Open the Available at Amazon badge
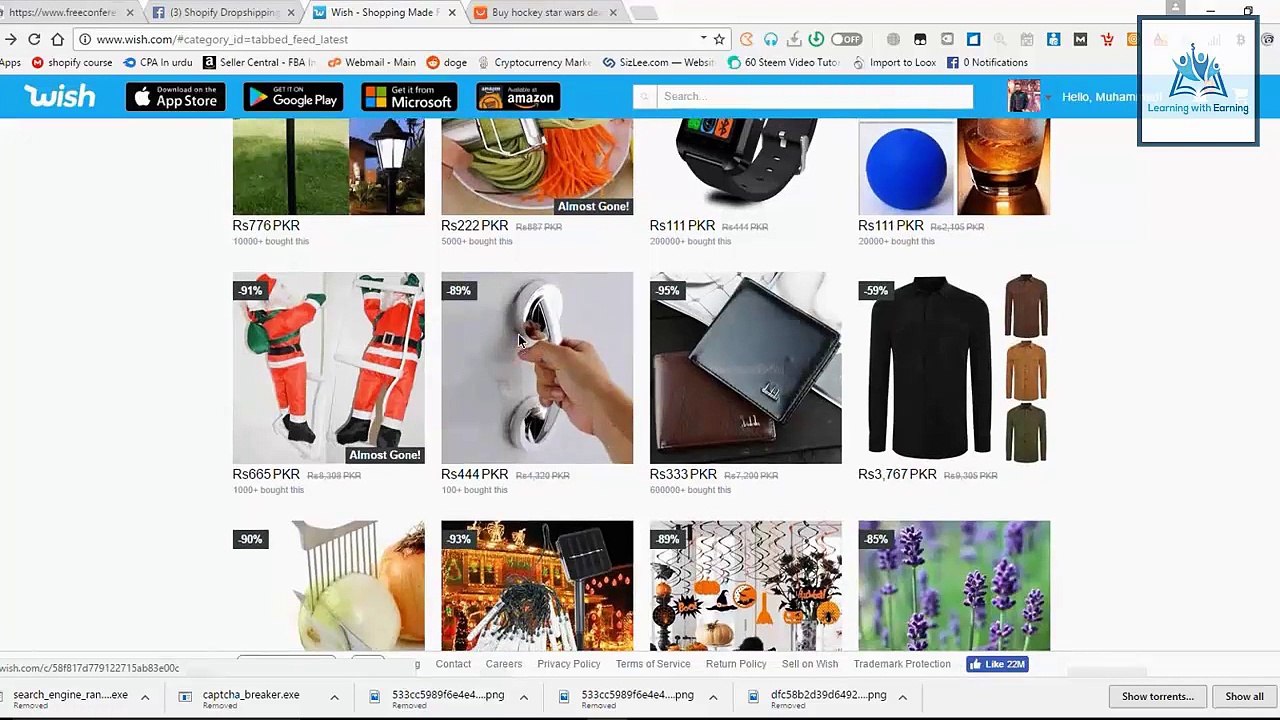The height and width of the screenshot is (720, 1280). click(518, 97)
